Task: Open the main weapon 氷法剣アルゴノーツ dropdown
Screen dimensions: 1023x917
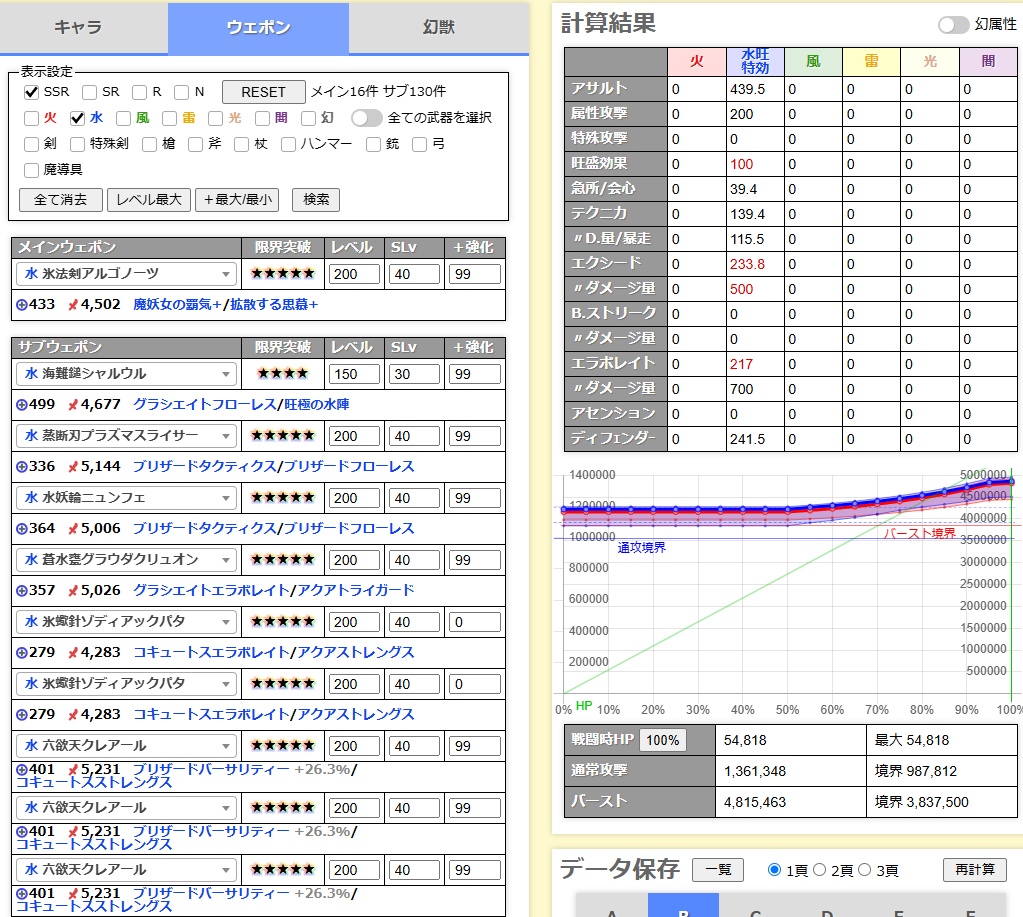Action: (126, 274)
